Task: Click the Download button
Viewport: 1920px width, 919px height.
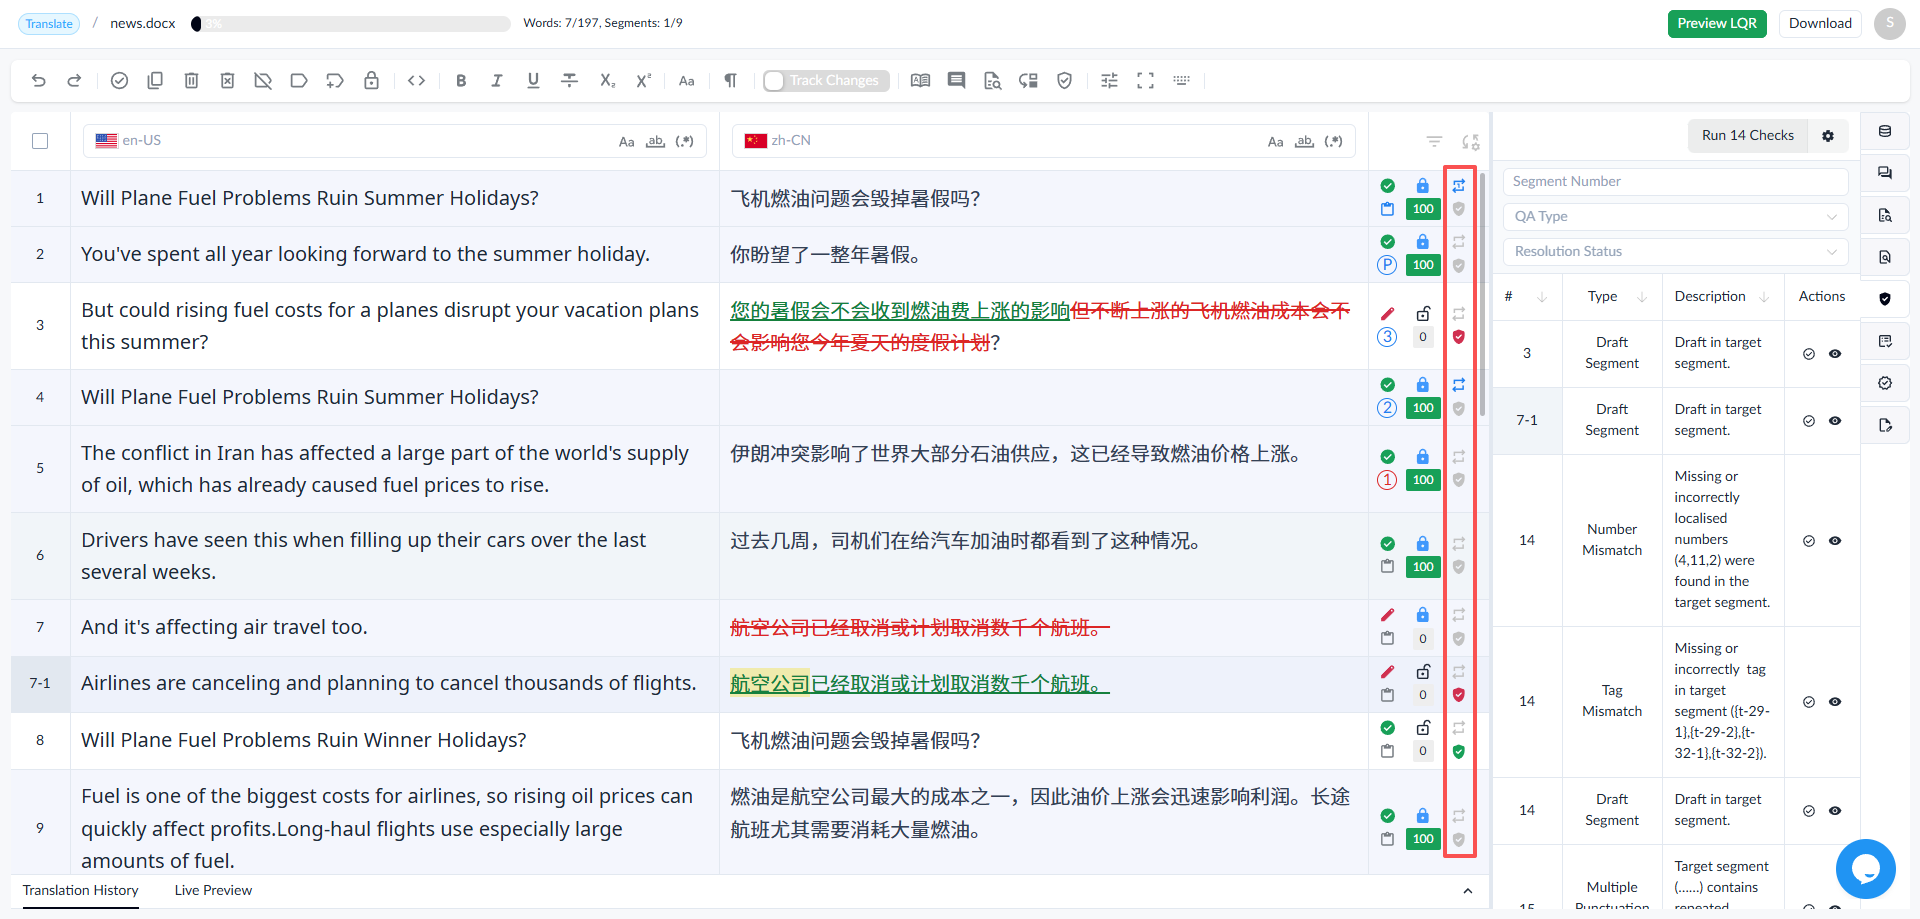Action: pyautogui.click(x=1820, y=24)
